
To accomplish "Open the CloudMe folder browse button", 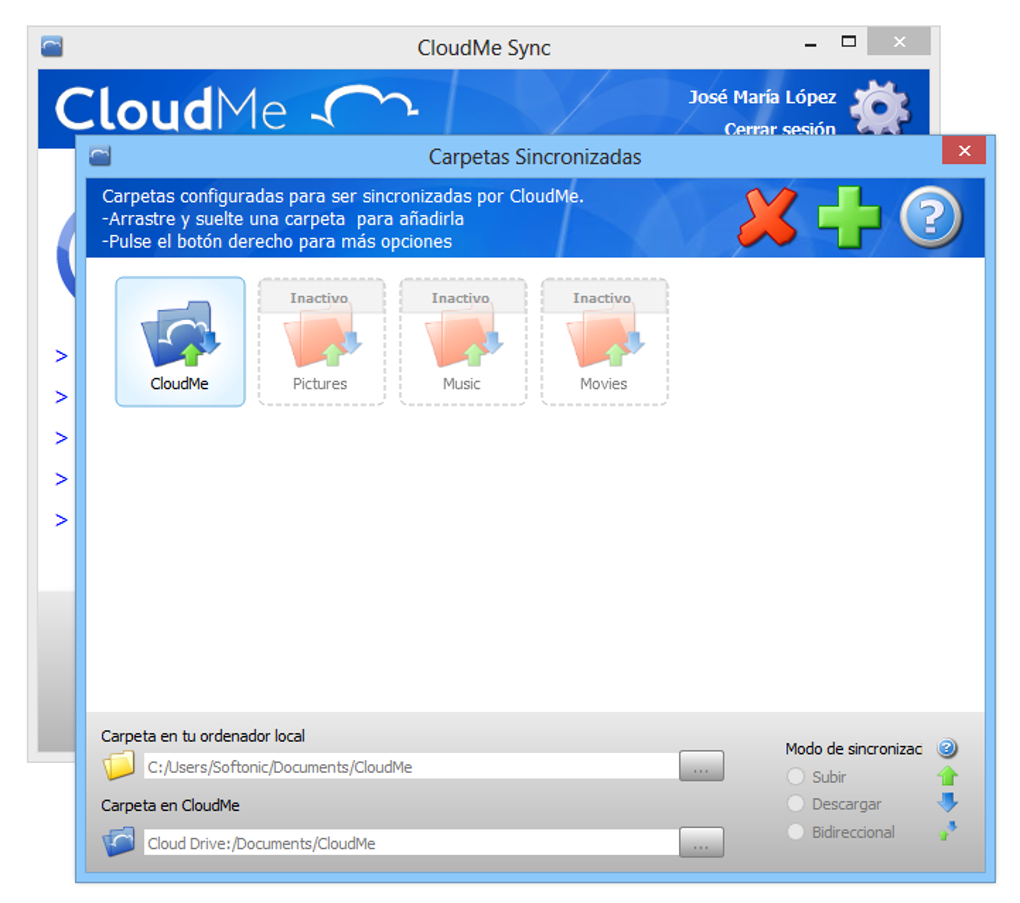I will [701, 843].
